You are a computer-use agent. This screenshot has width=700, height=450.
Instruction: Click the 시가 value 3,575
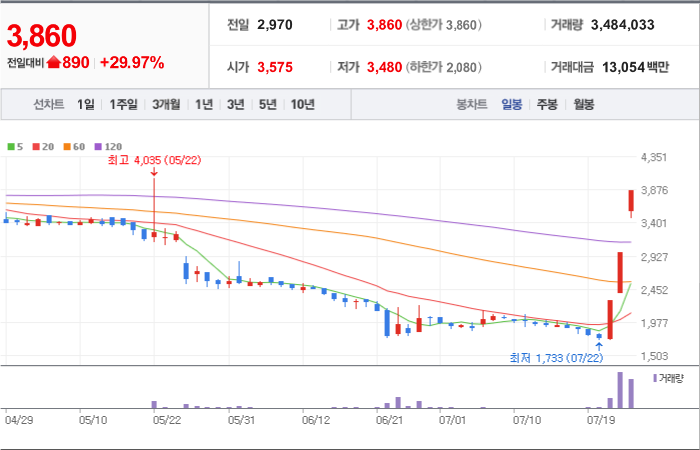(x=275, y=67)
